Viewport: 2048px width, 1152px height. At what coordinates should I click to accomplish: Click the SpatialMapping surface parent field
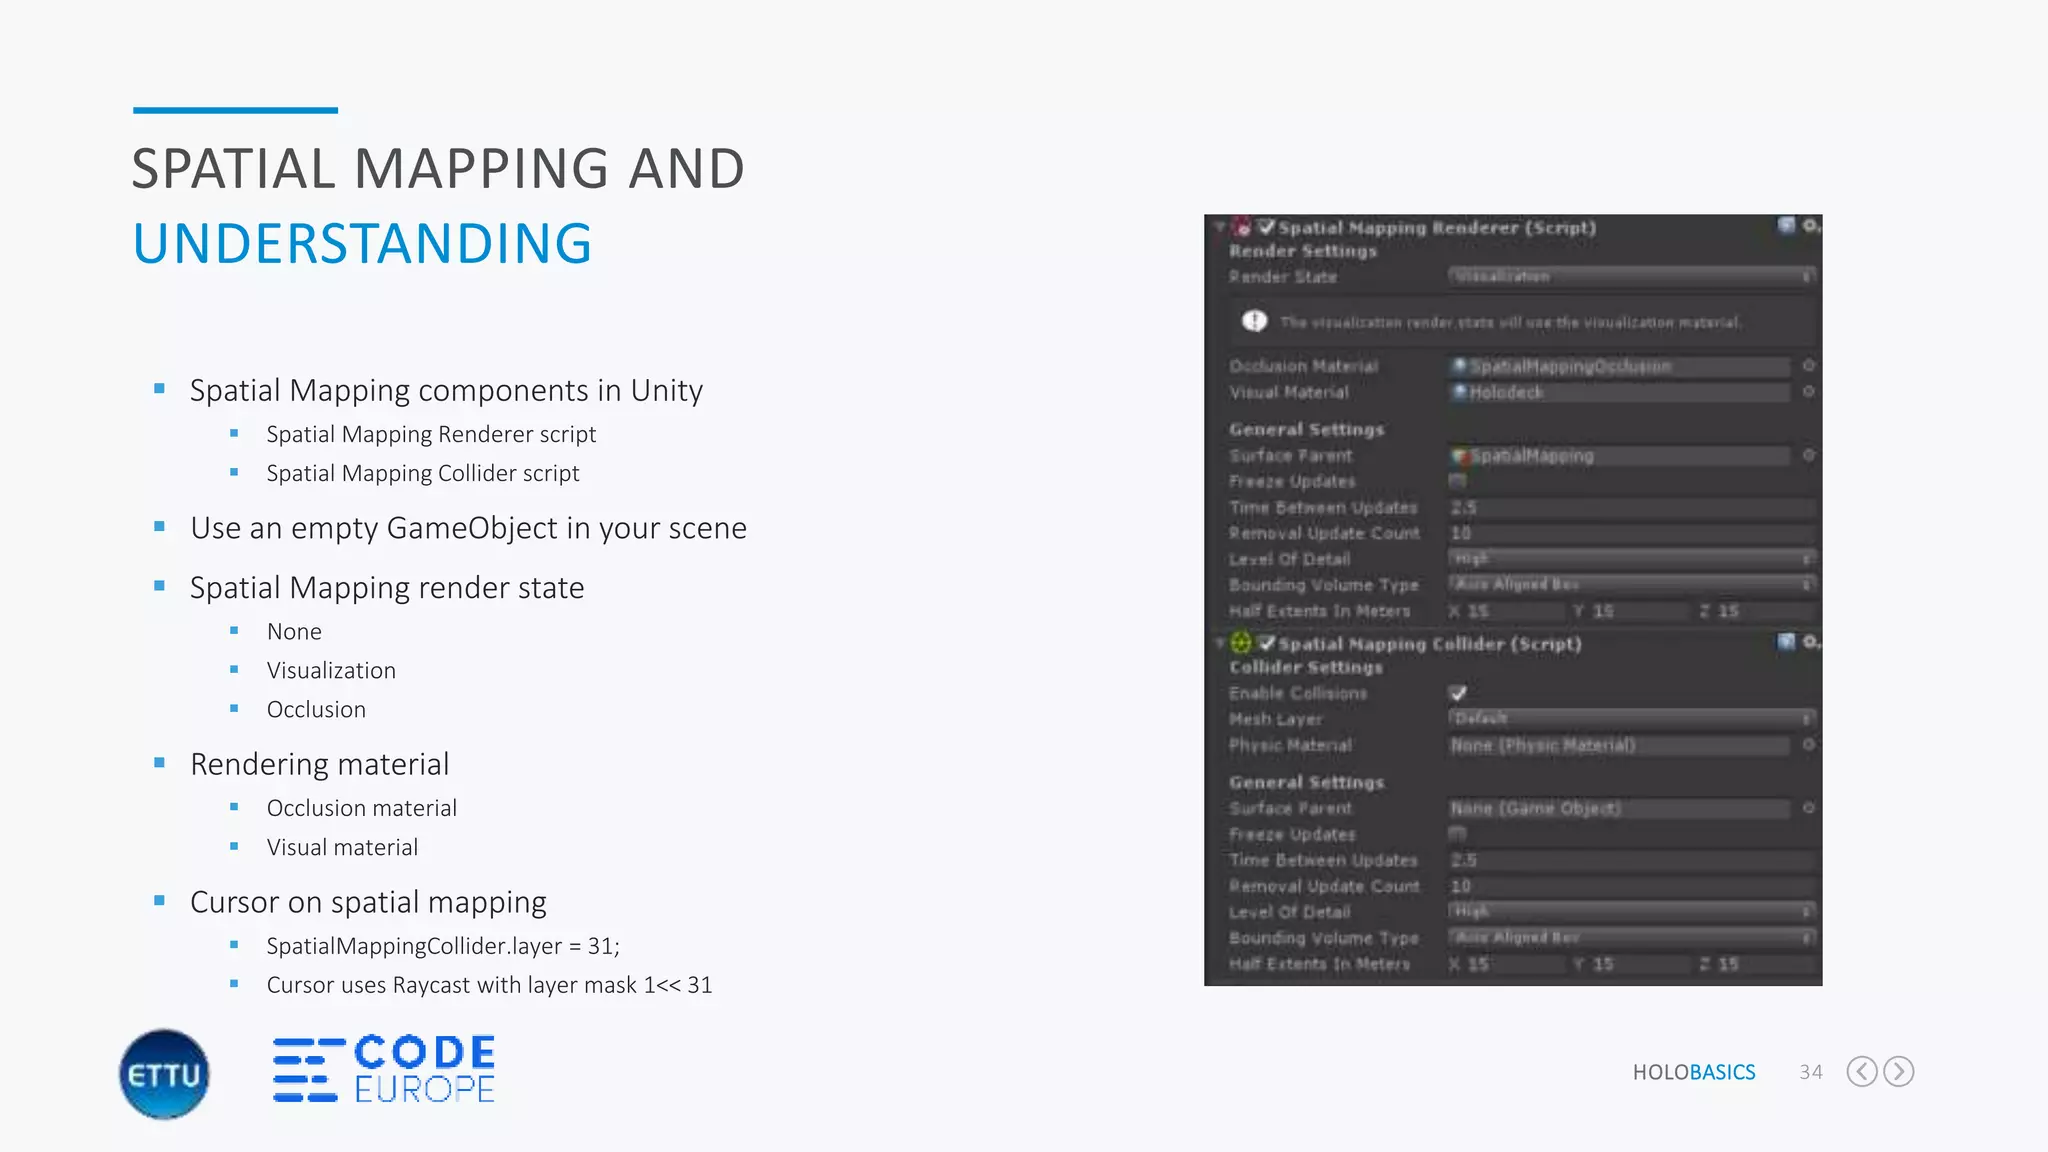[1620, 455]
